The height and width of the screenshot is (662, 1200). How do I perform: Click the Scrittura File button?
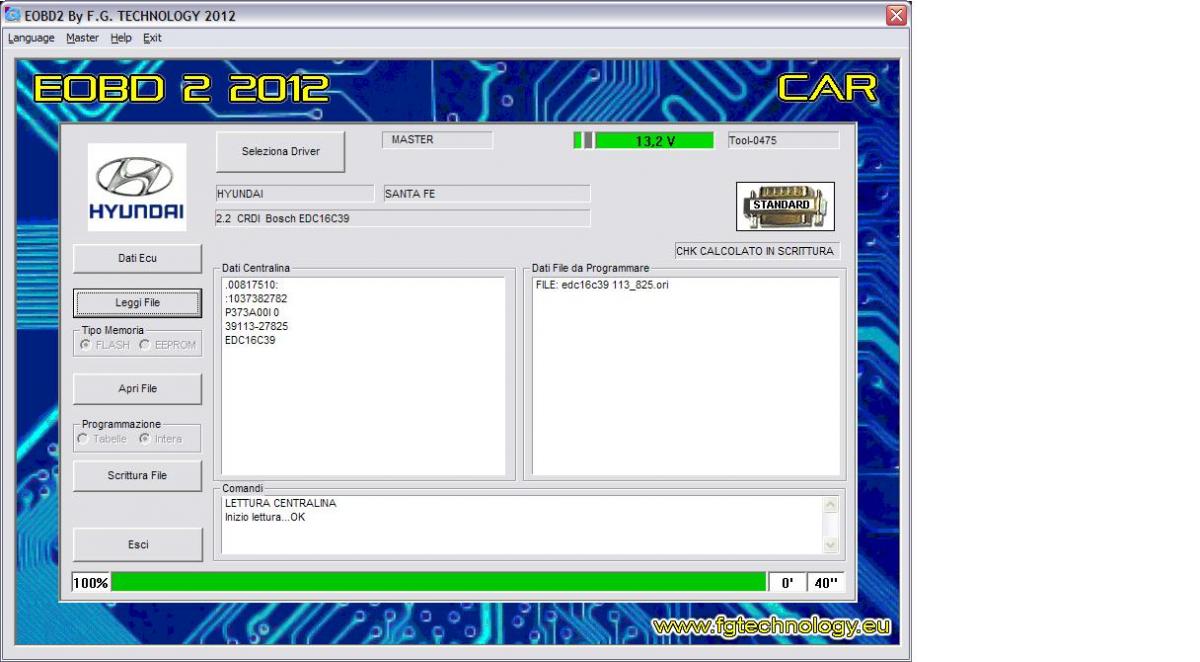[138, 476]
